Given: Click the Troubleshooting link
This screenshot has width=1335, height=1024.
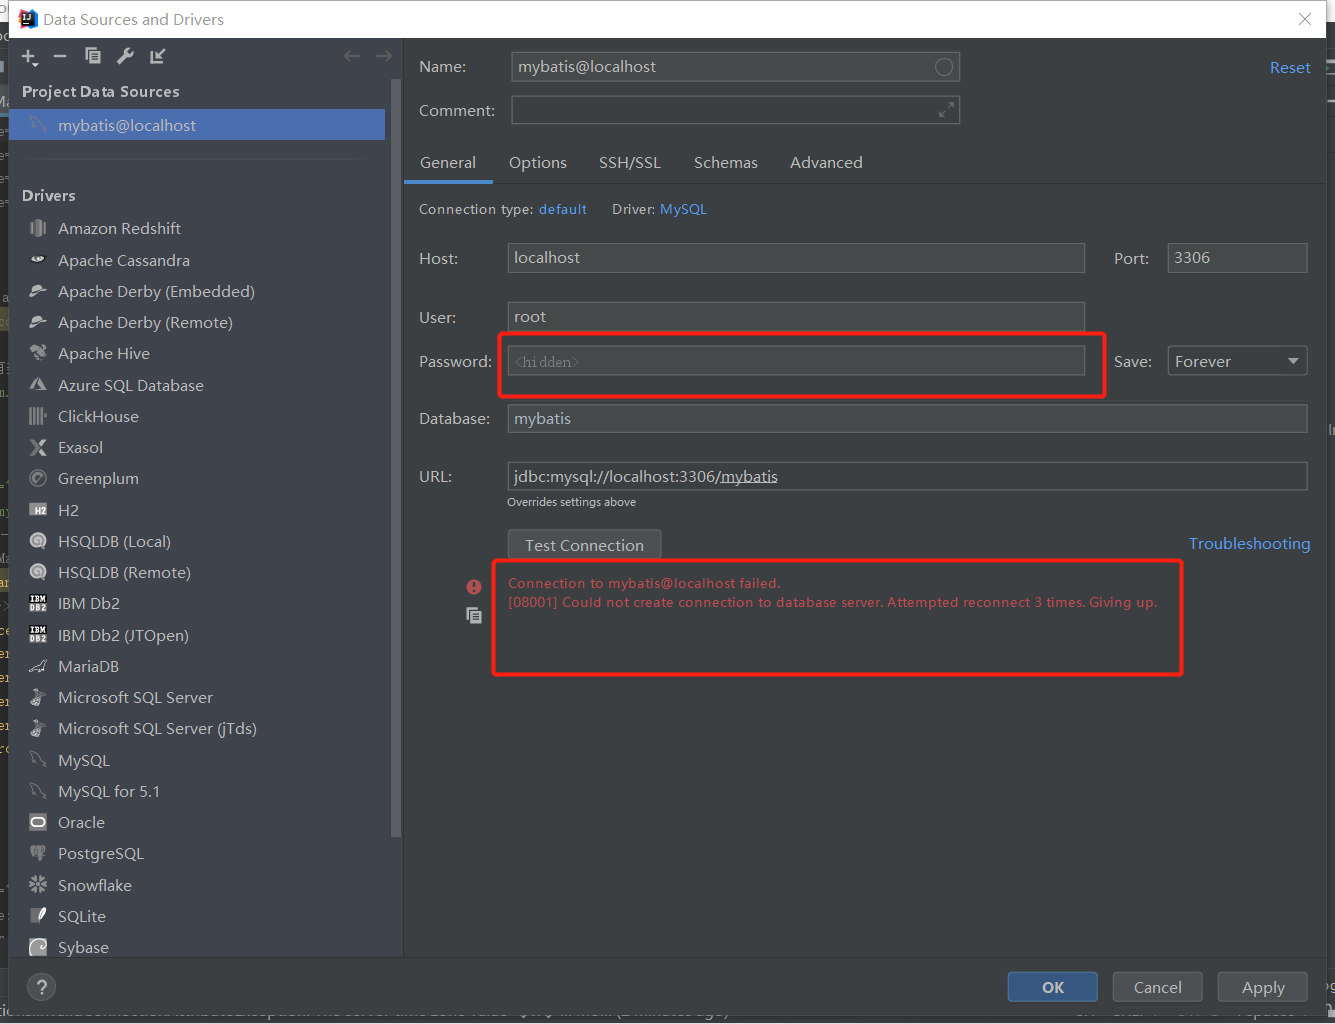Looking at the screenshot, I should click(x=1249, y=543).
